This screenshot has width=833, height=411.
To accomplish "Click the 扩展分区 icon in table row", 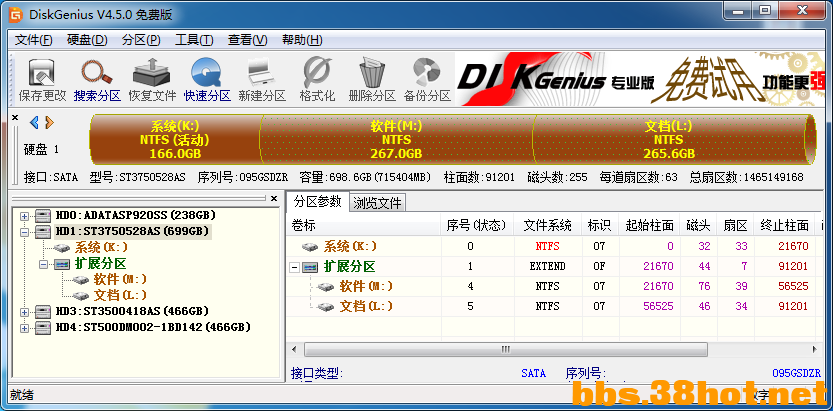I will pyautogui.click(x=310, y=267).
